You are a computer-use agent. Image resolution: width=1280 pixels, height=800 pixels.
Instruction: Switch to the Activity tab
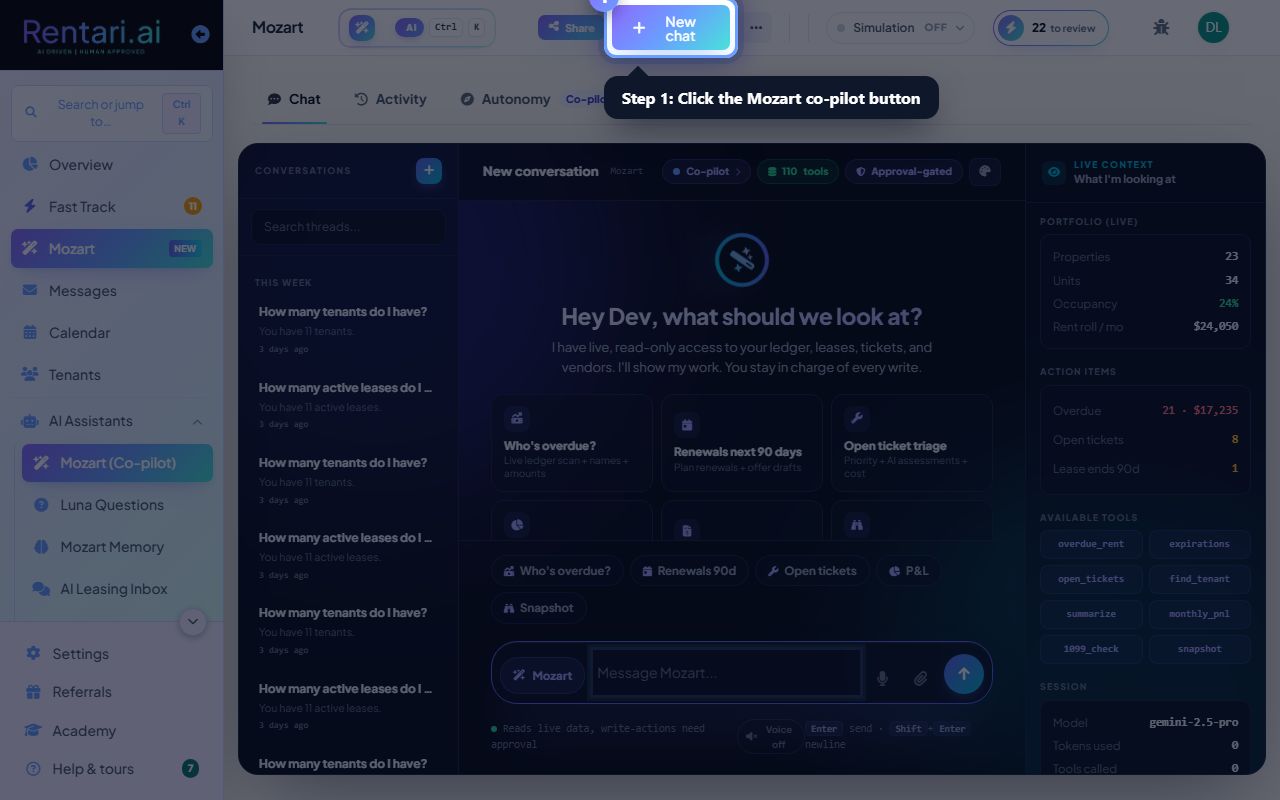coord(390,99)
